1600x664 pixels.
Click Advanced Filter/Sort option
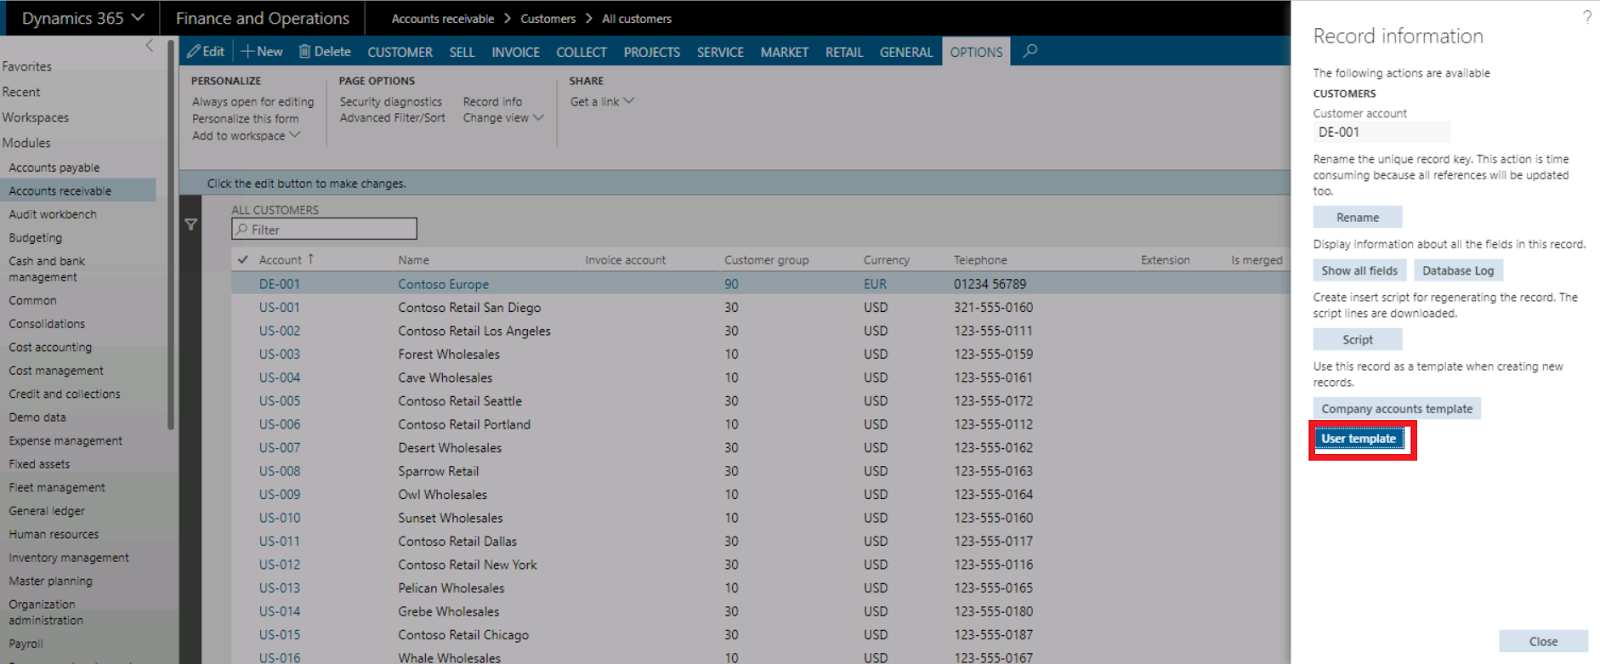click(392, 118)
